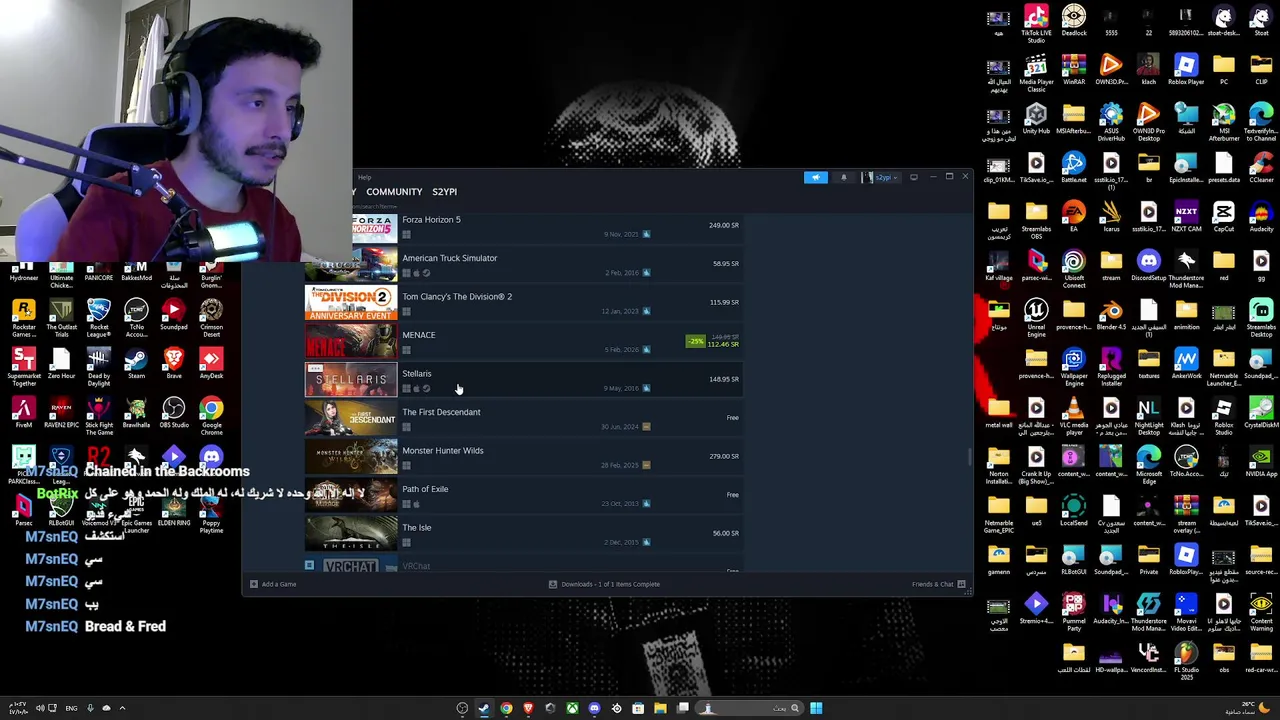1280x720 pixels.
Task: Select the MENACE game title
Action: pyautogui.click(x=418, y=335)
